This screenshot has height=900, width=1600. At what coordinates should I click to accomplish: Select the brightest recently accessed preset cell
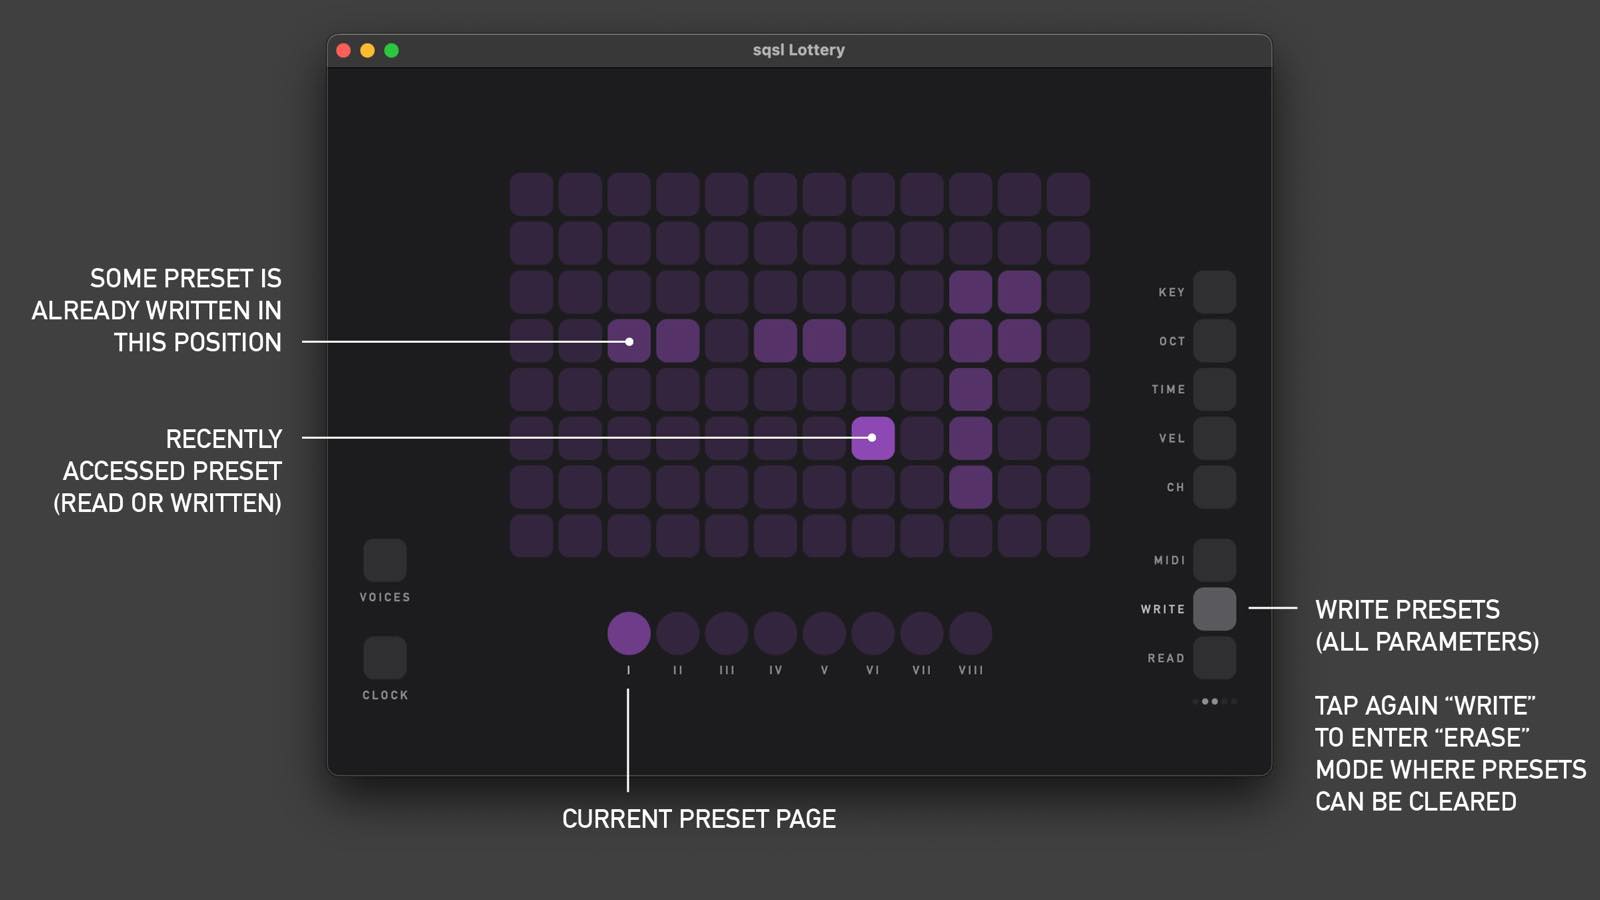click(x=873, y=438)
